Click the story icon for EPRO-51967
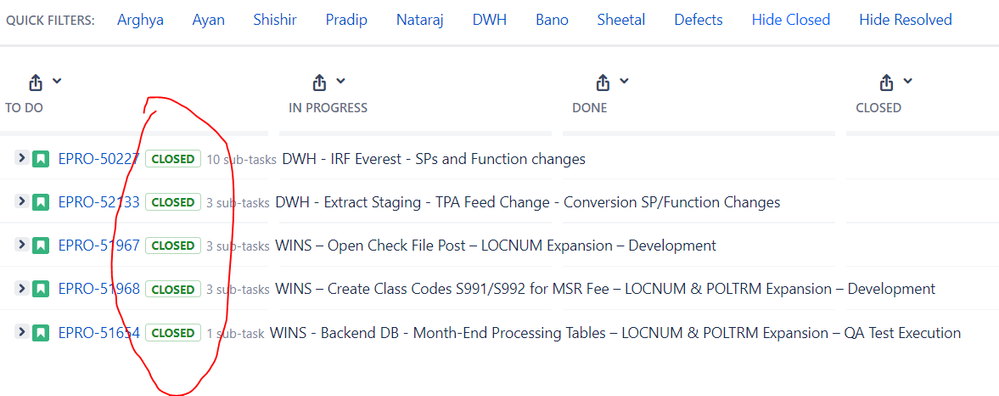The image size is (999, 396). [x=41, y=245]
